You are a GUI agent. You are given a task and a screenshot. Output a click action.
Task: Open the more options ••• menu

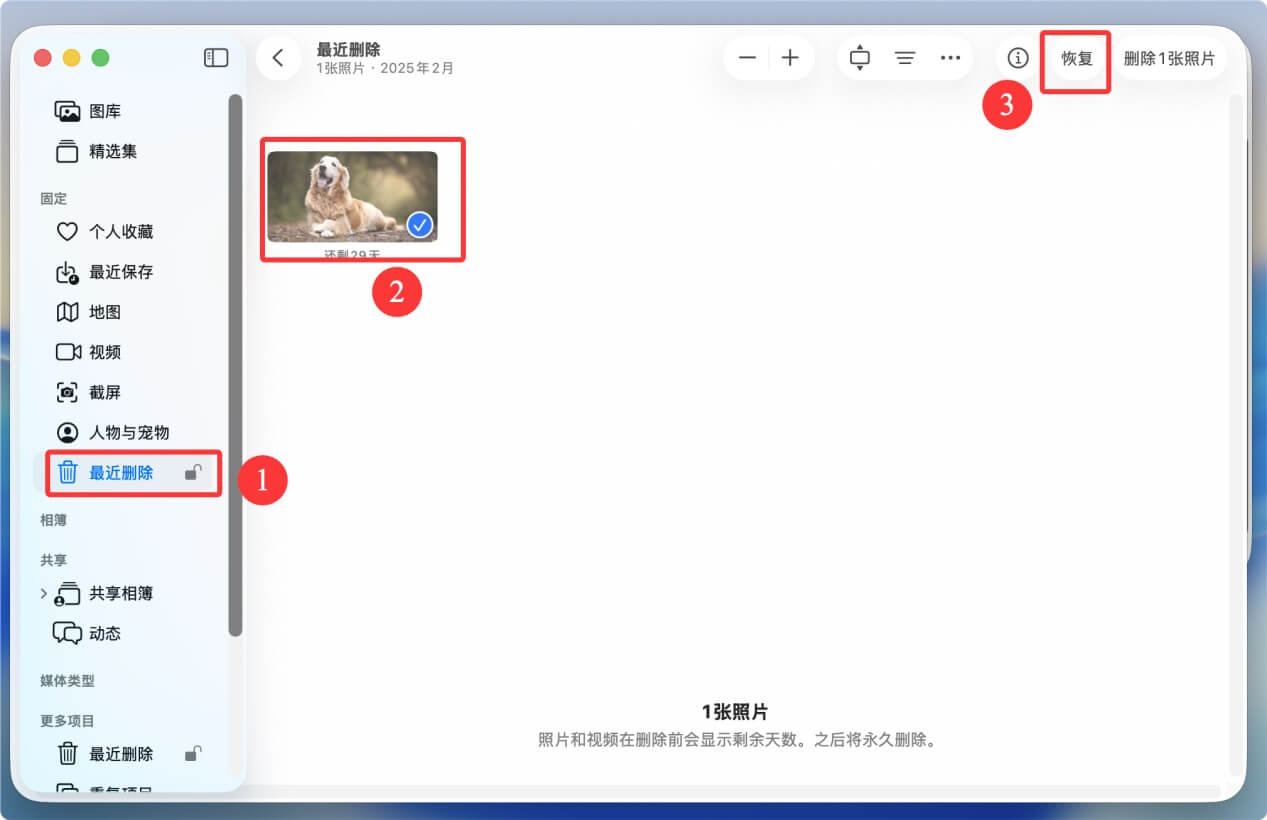pos(950,58)
